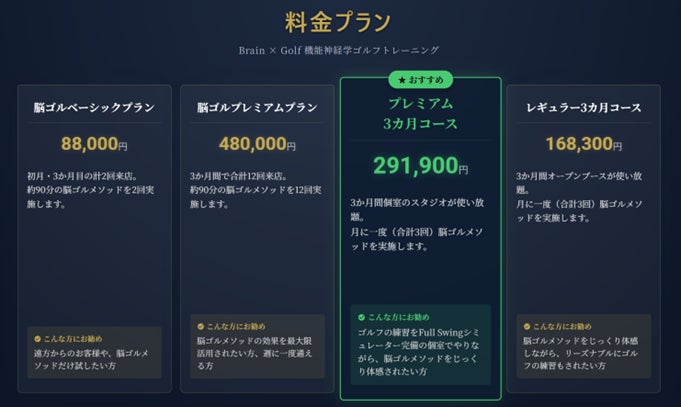Click checkmark icon in レギュラー3カ月コース card
Viewport: 681px width, 407px height.
tap(527, 326)
